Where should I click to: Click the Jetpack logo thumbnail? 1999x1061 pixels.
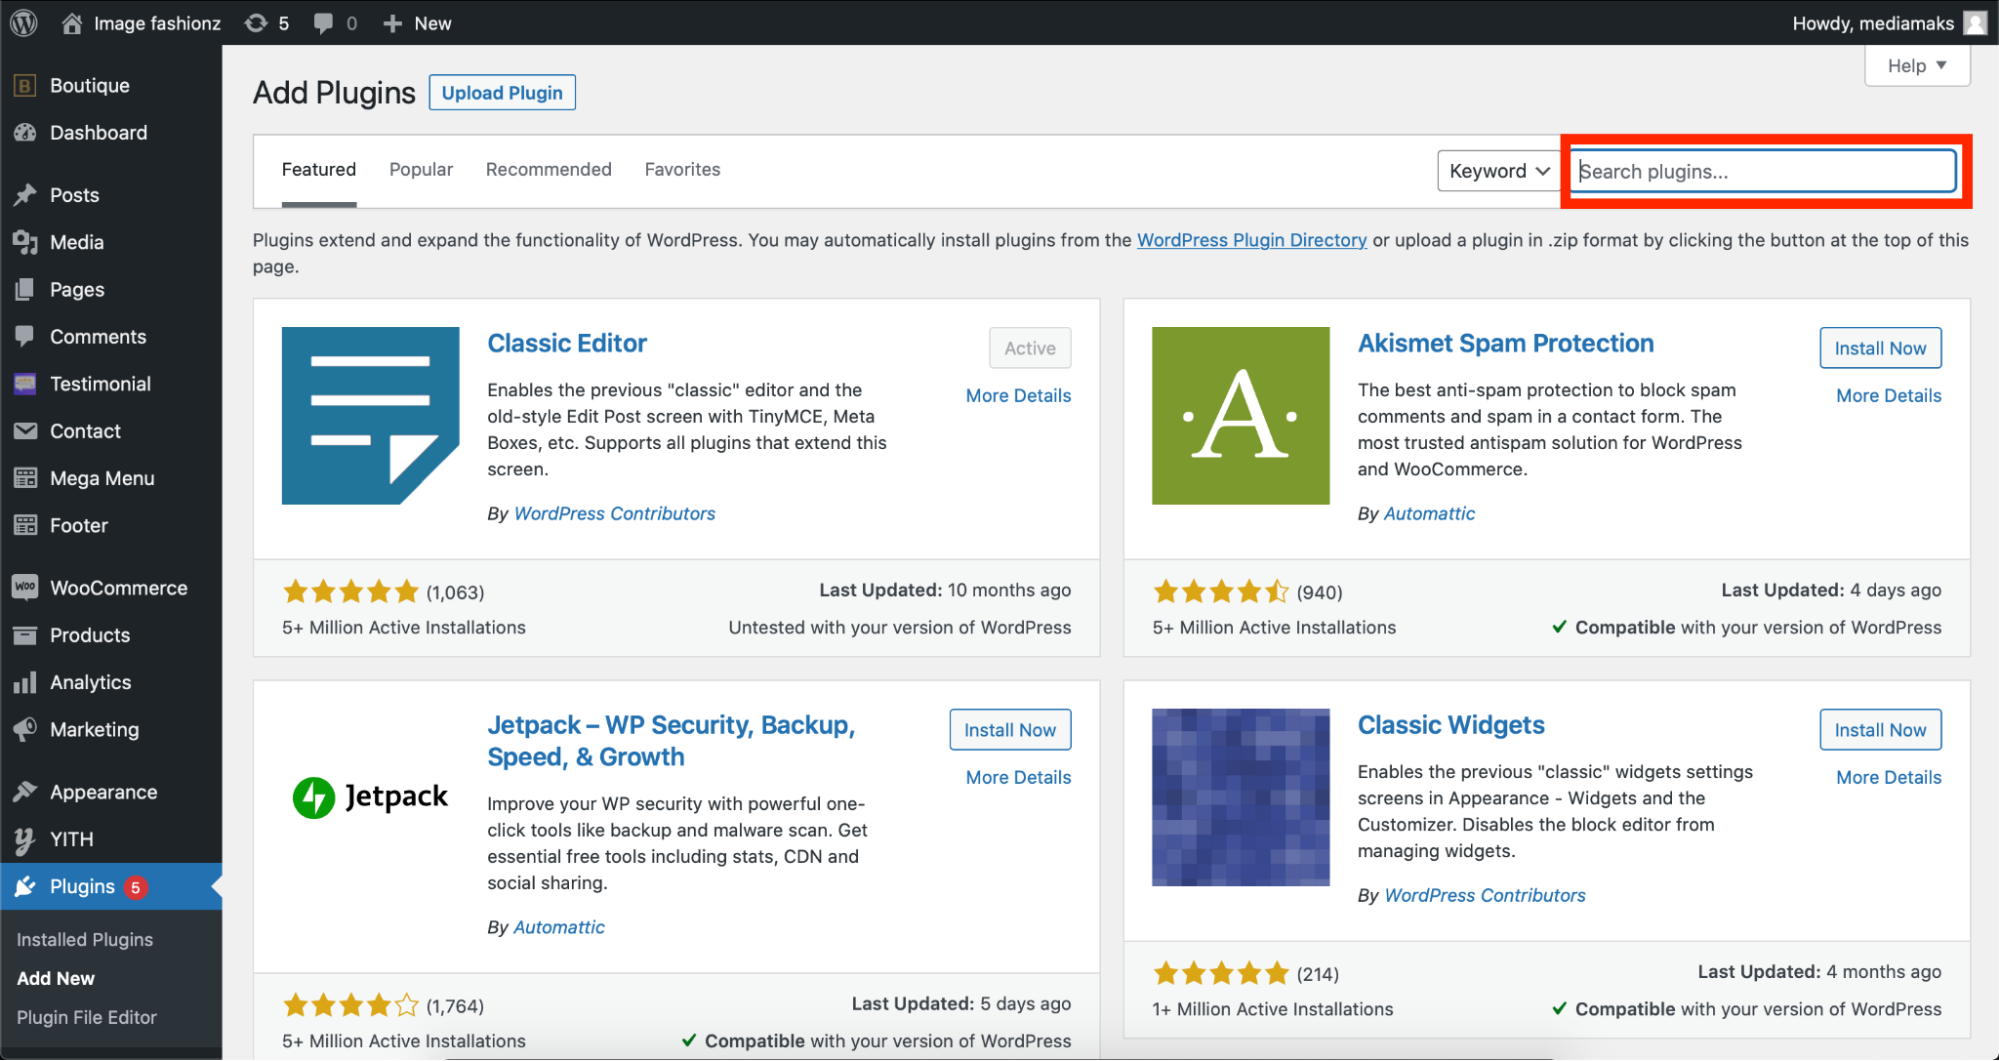pyautogui.click(x=371, y=798)
